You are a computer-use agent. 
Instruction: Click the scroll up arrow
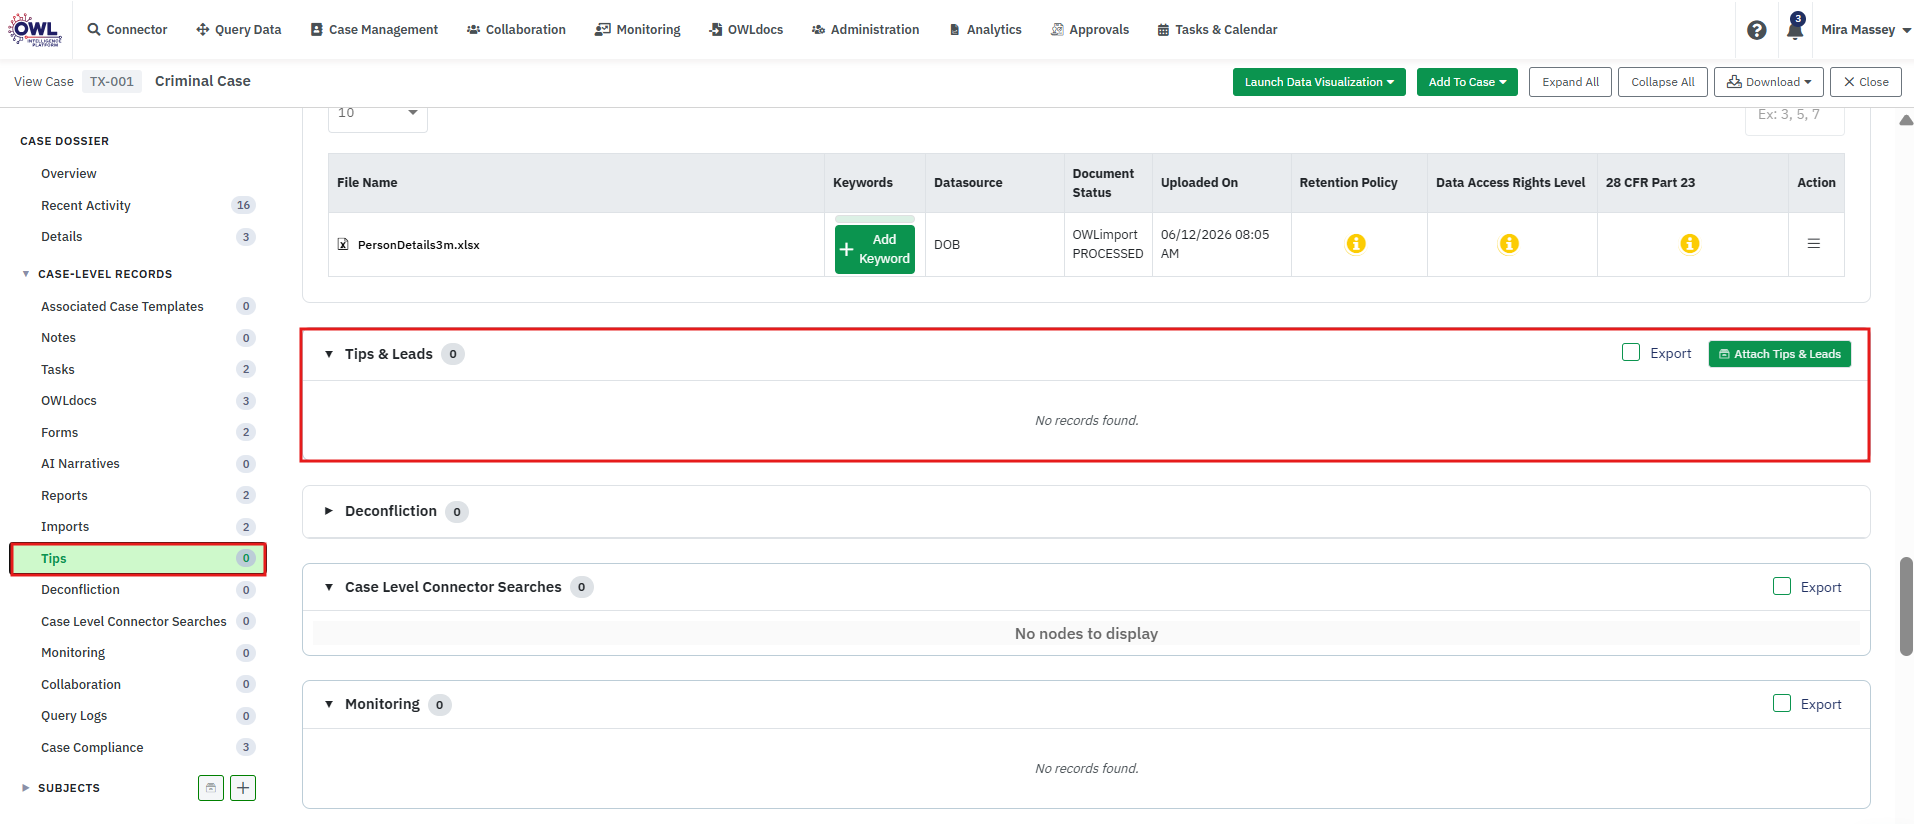1906,120
